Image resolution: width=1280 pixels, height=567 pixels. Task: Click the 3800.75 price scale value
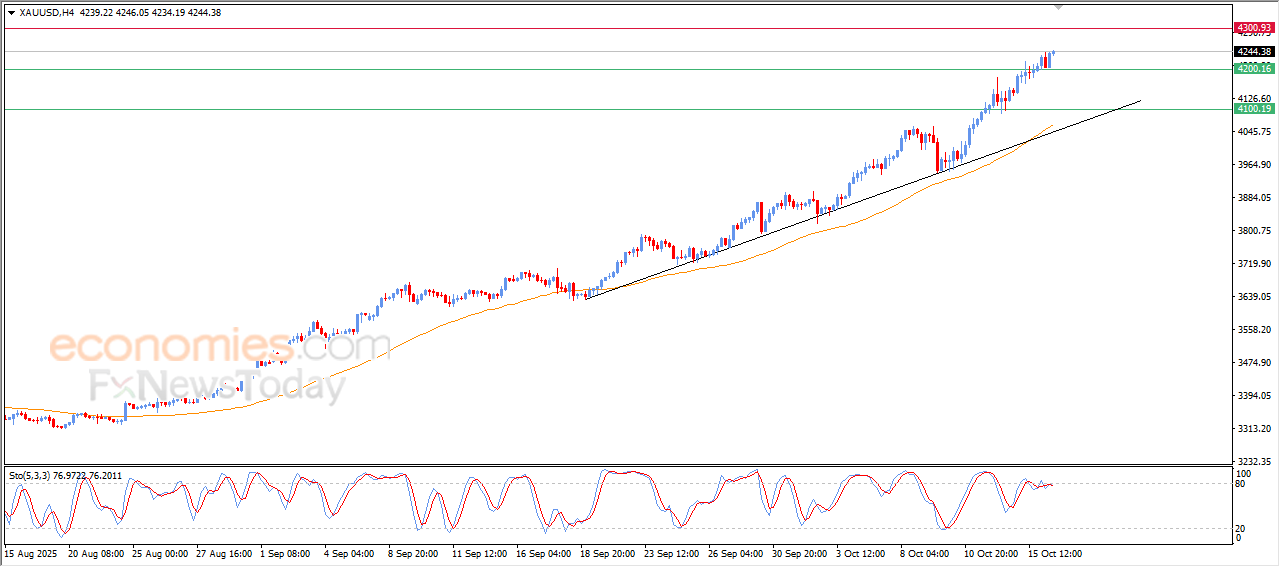(x=1251, y=231)
